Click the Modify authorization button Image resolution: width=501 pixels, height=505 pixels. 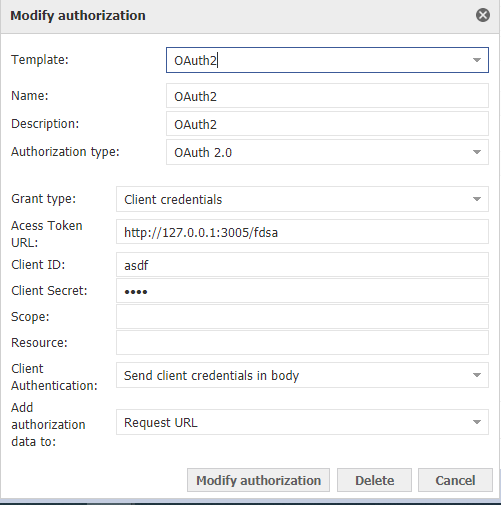click(258, 480)
